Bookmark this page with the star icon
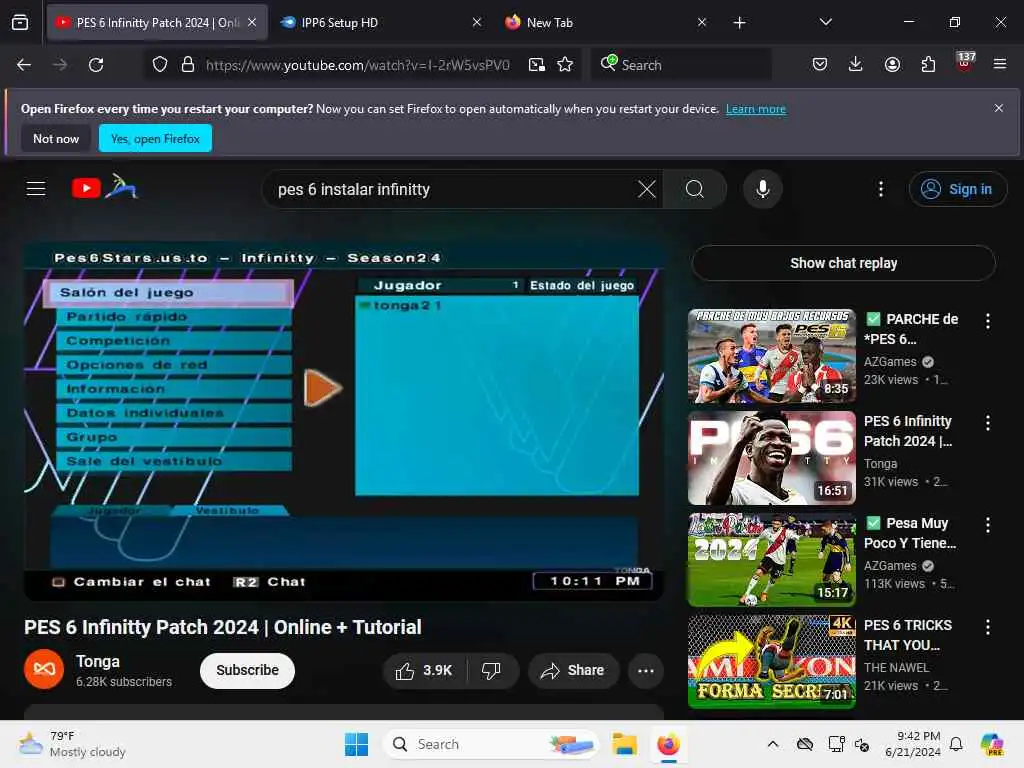 565,64
